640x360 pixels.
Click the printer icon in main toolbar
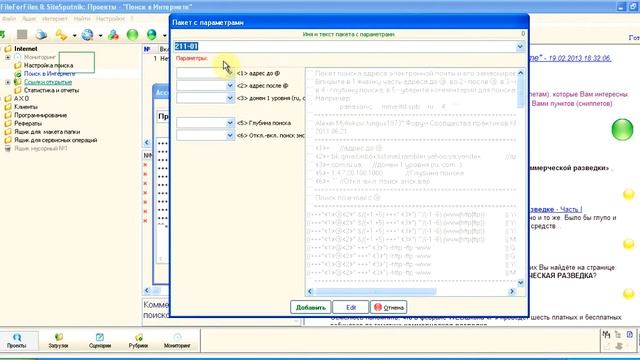(x=41, y=35)
